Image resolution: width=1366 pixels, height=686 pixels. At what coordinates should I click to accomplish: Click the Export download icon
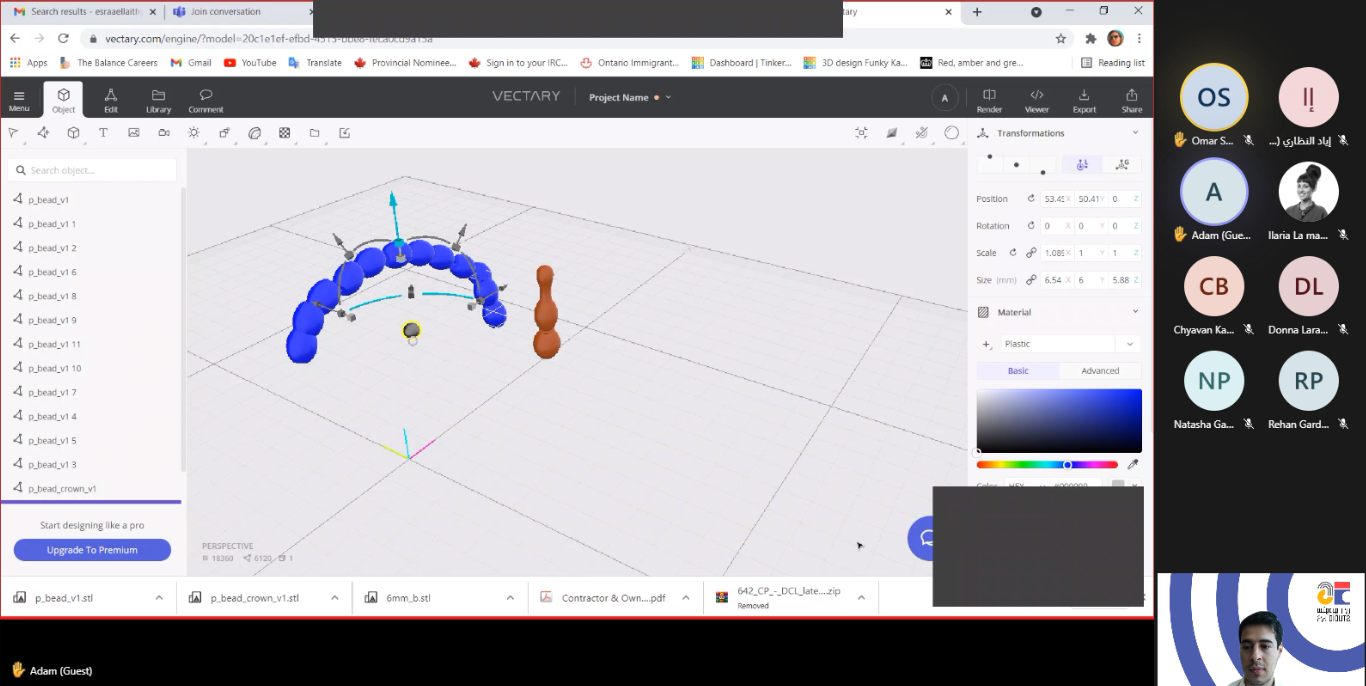click(1084, 100)
